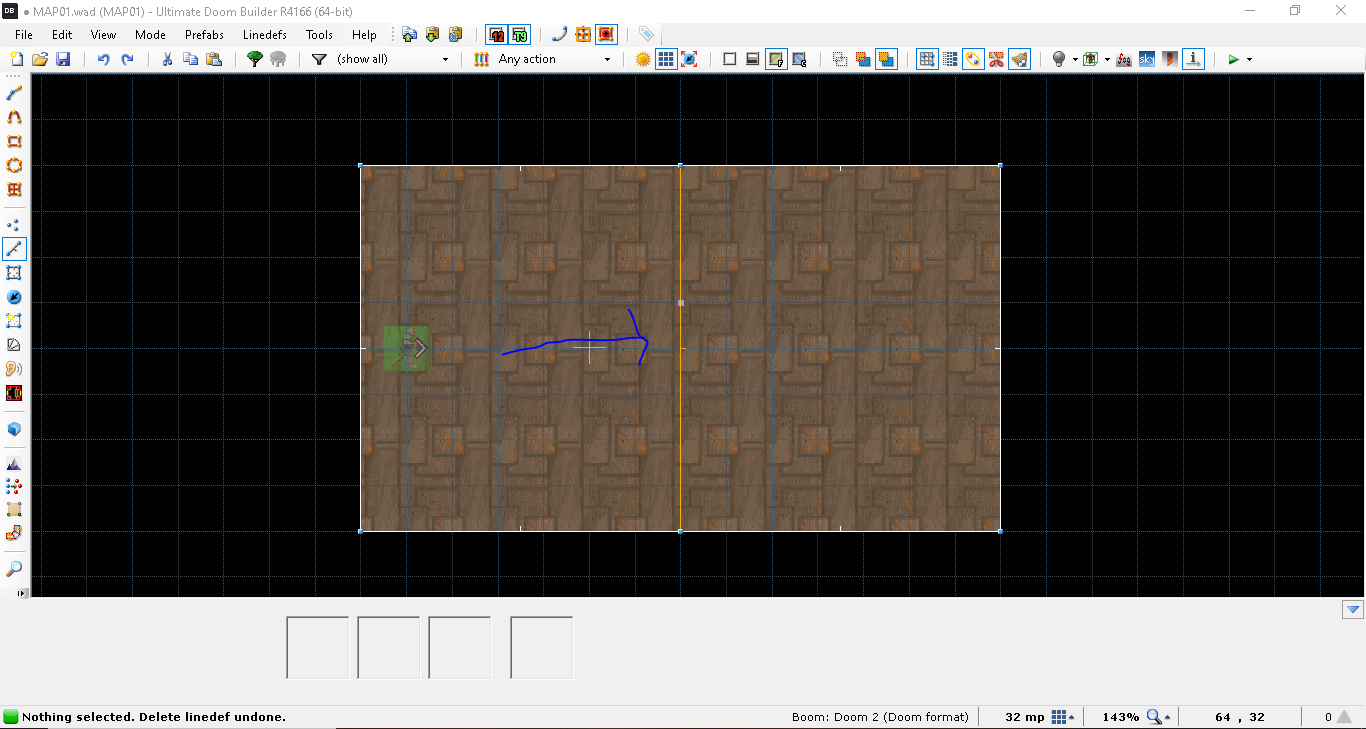Viewport: 1366px width, 729px height.
Task: Toggle the wireframe view mode square
Action: [730, 59]
